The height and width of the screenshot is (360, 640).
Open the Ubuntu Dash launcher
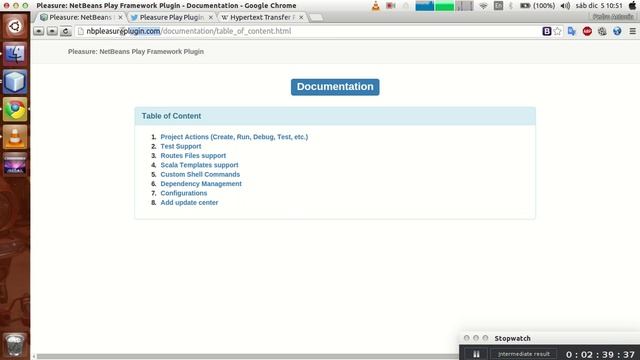coord(15,27)
